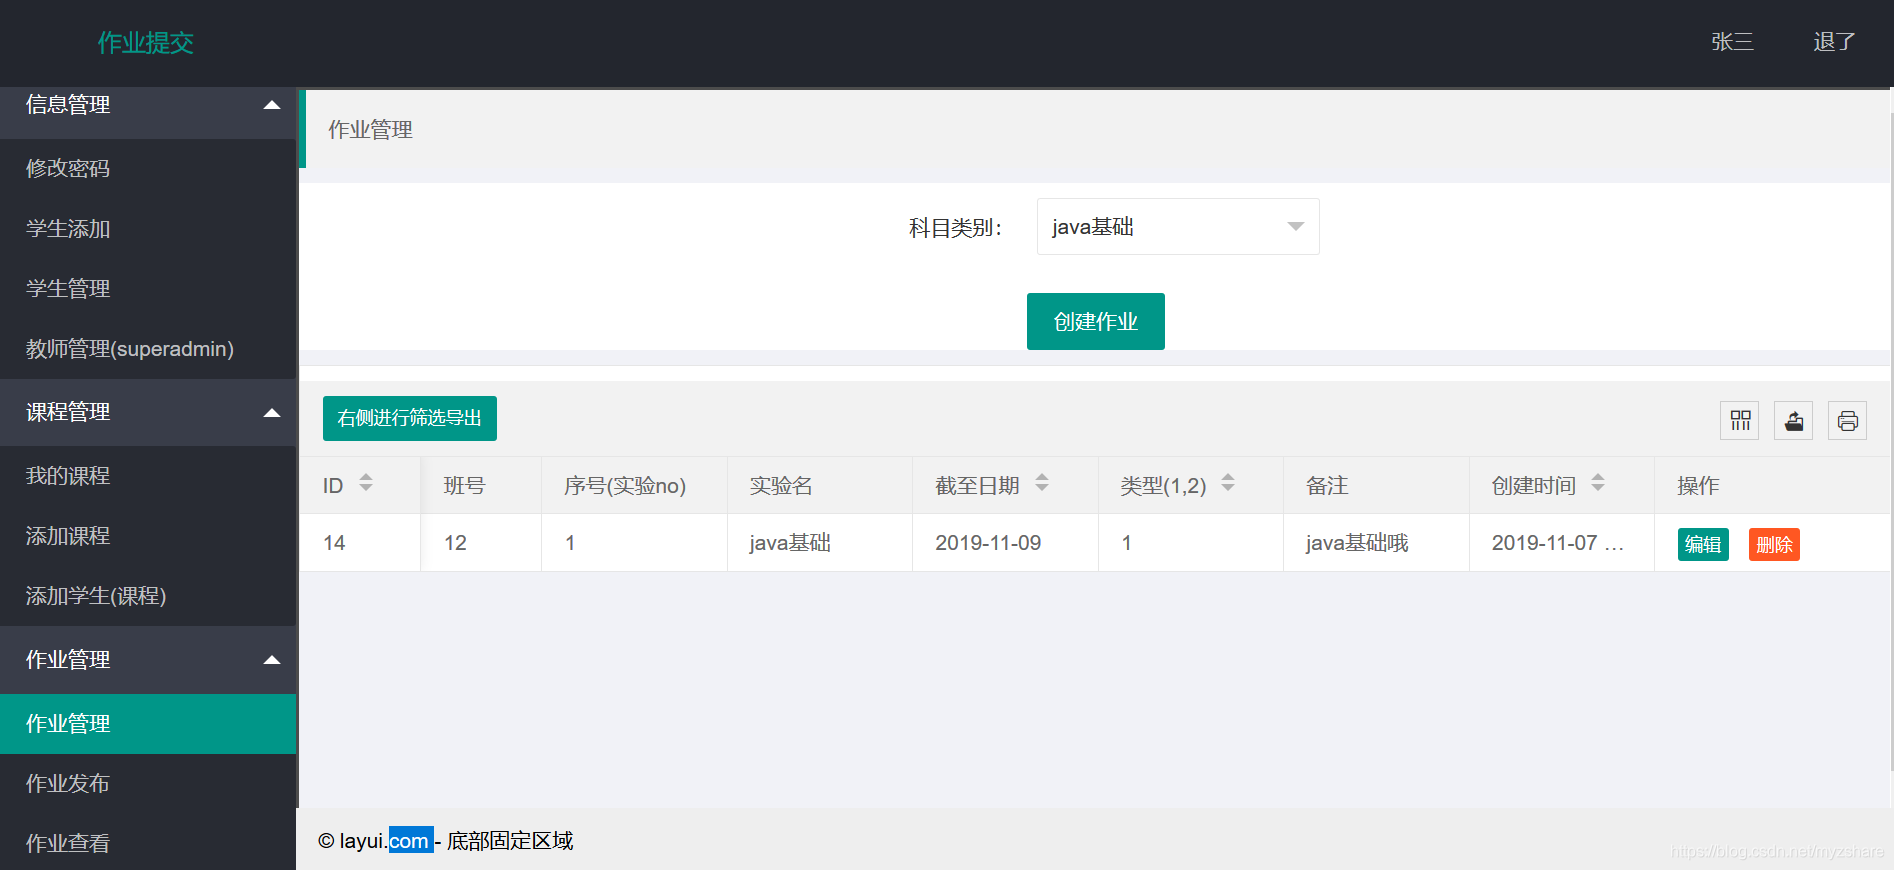Open the table column filter icon
The height and width of the screenshot is (870, 1894).
pyautogui.click(x=1740, y=420)
